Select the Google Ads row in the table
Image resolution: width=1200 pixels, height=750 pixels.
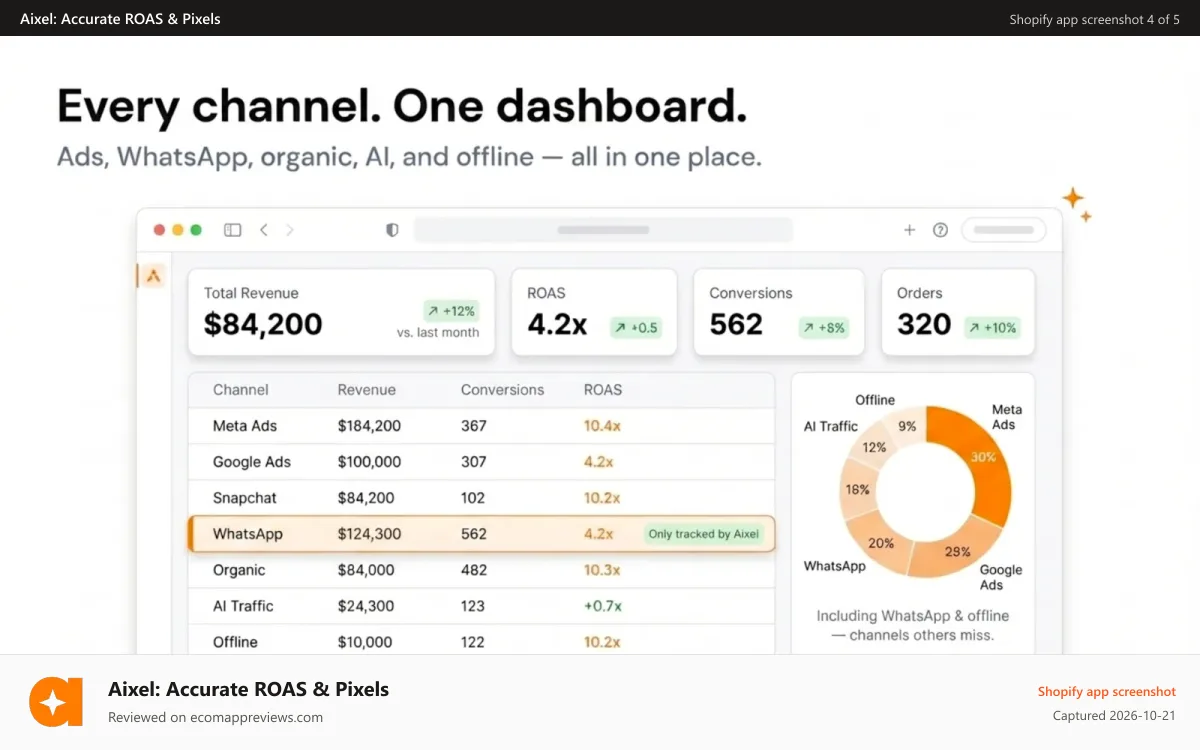(x=481, y=462)
